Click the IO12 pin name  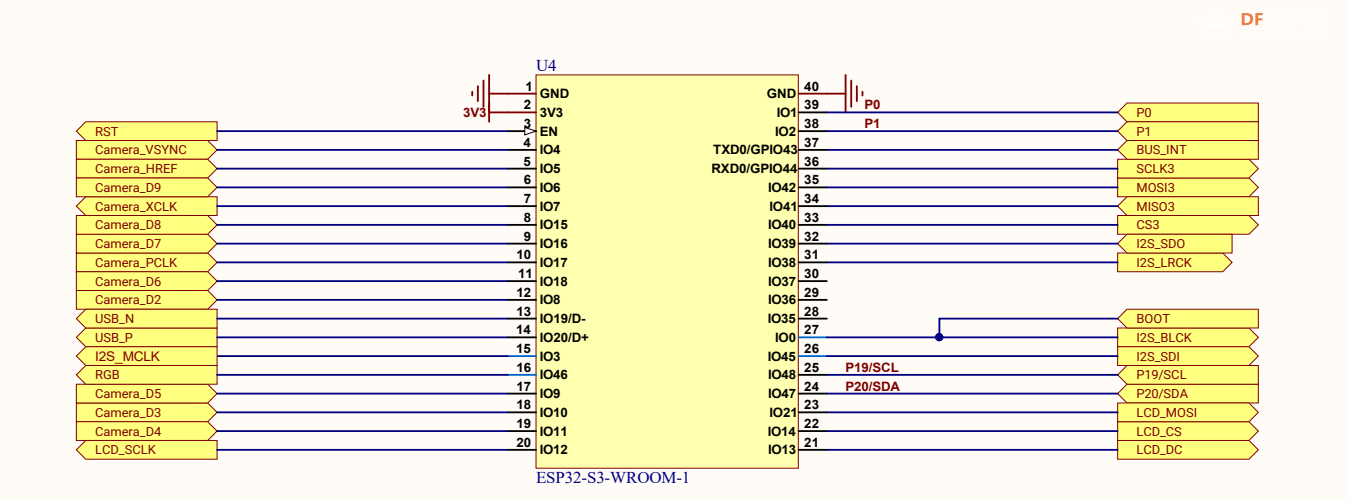[x=554, y=450]
